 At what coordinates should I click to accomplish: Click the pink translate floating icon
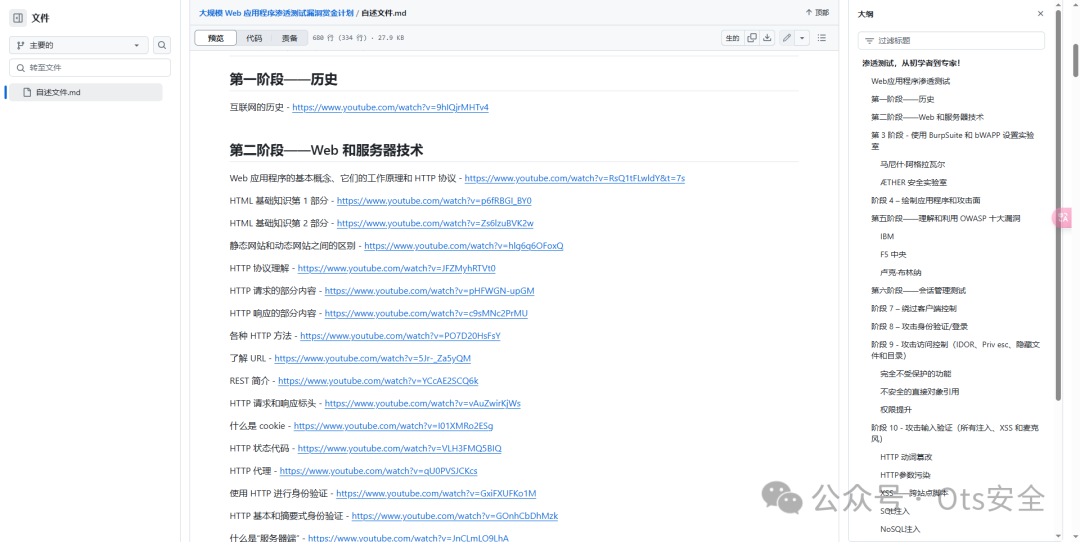[x=1063, y=218]
